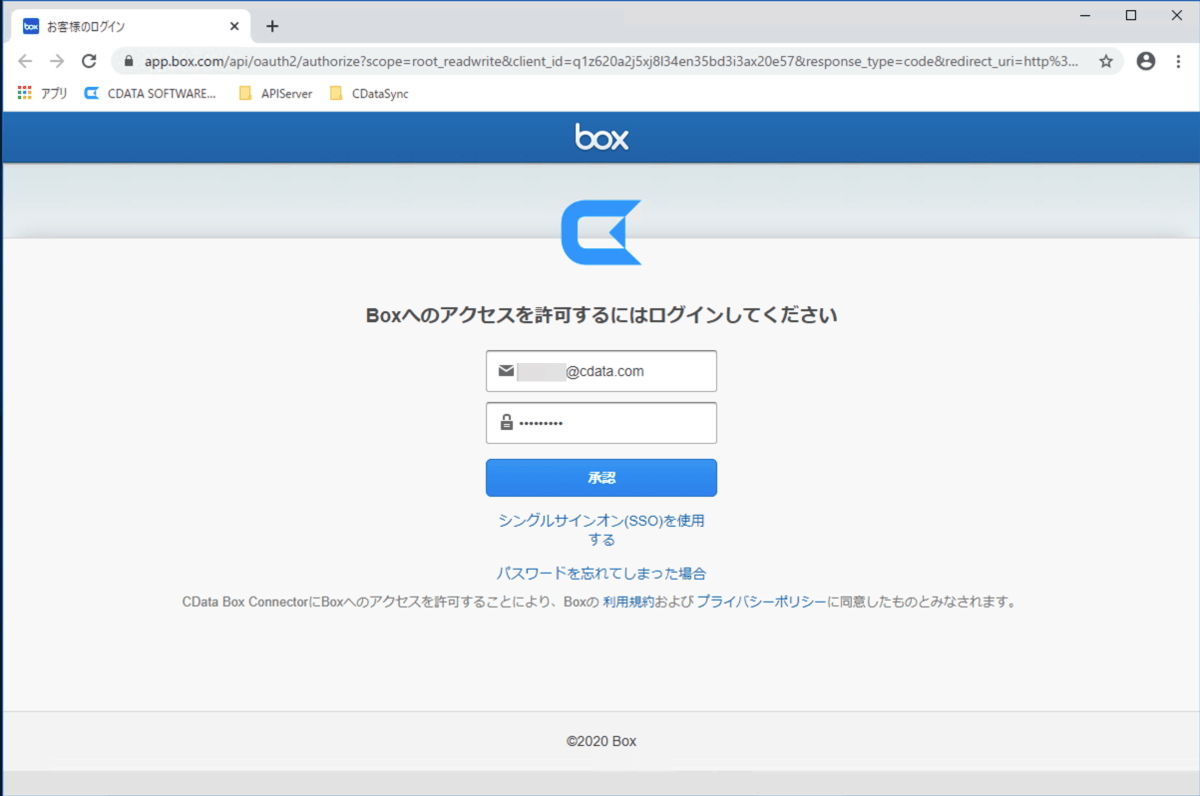Close the お客様のログイン tab
The width and height of the screenshot is (1200, 796).
click(235, 26)
